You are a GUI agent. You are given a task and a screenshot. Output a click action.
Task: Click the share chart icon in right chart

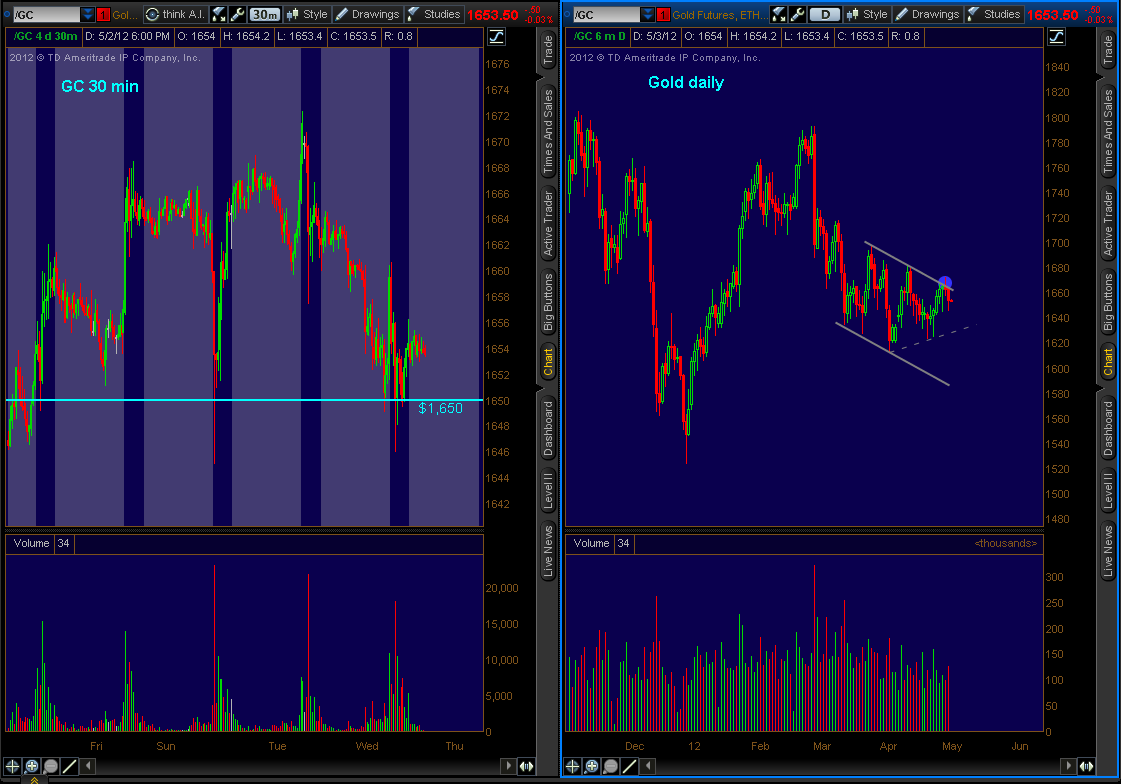(x=779, y=14)
